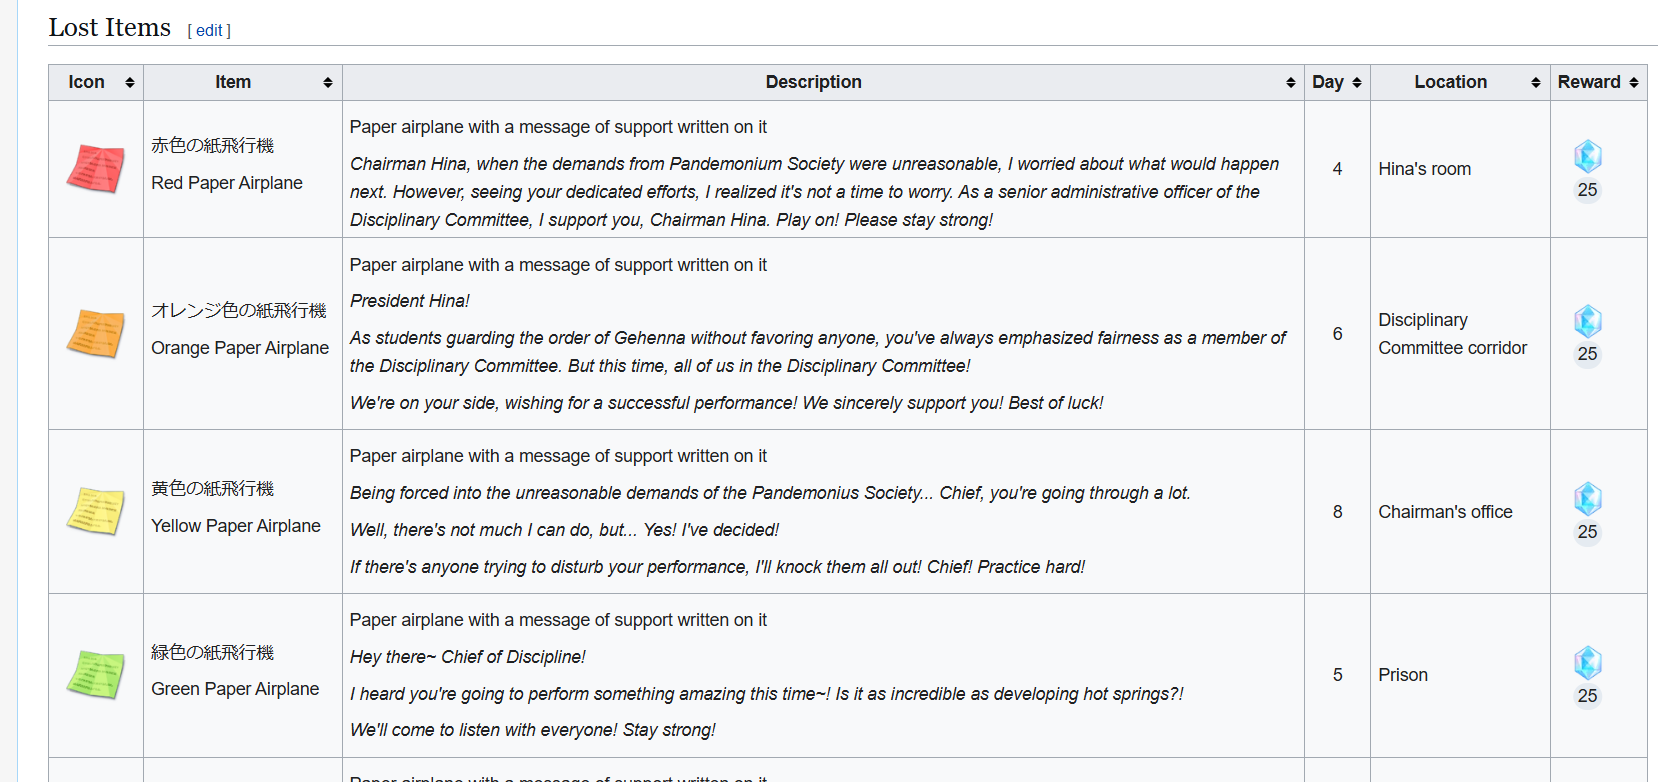
Task: Click the Green Paper Airplane icon
Action: tap(96, 674)
